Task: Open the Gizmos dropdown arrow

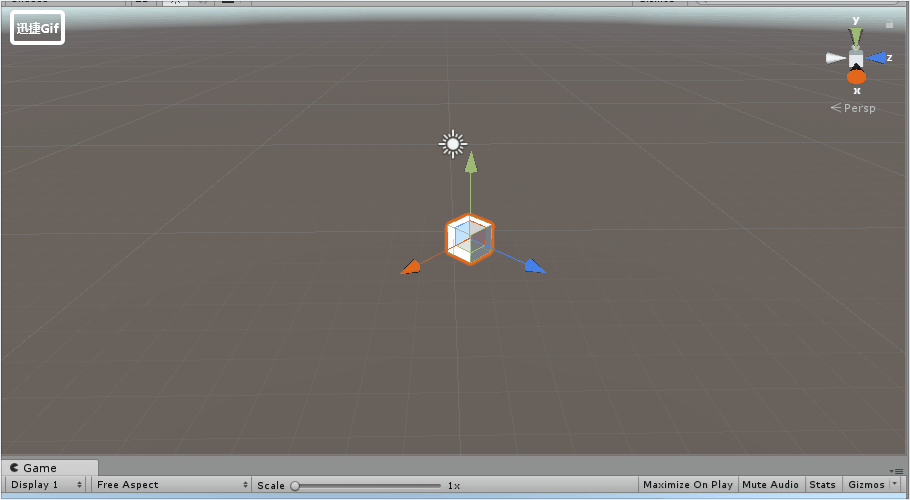Action: (x=894, y=483)
